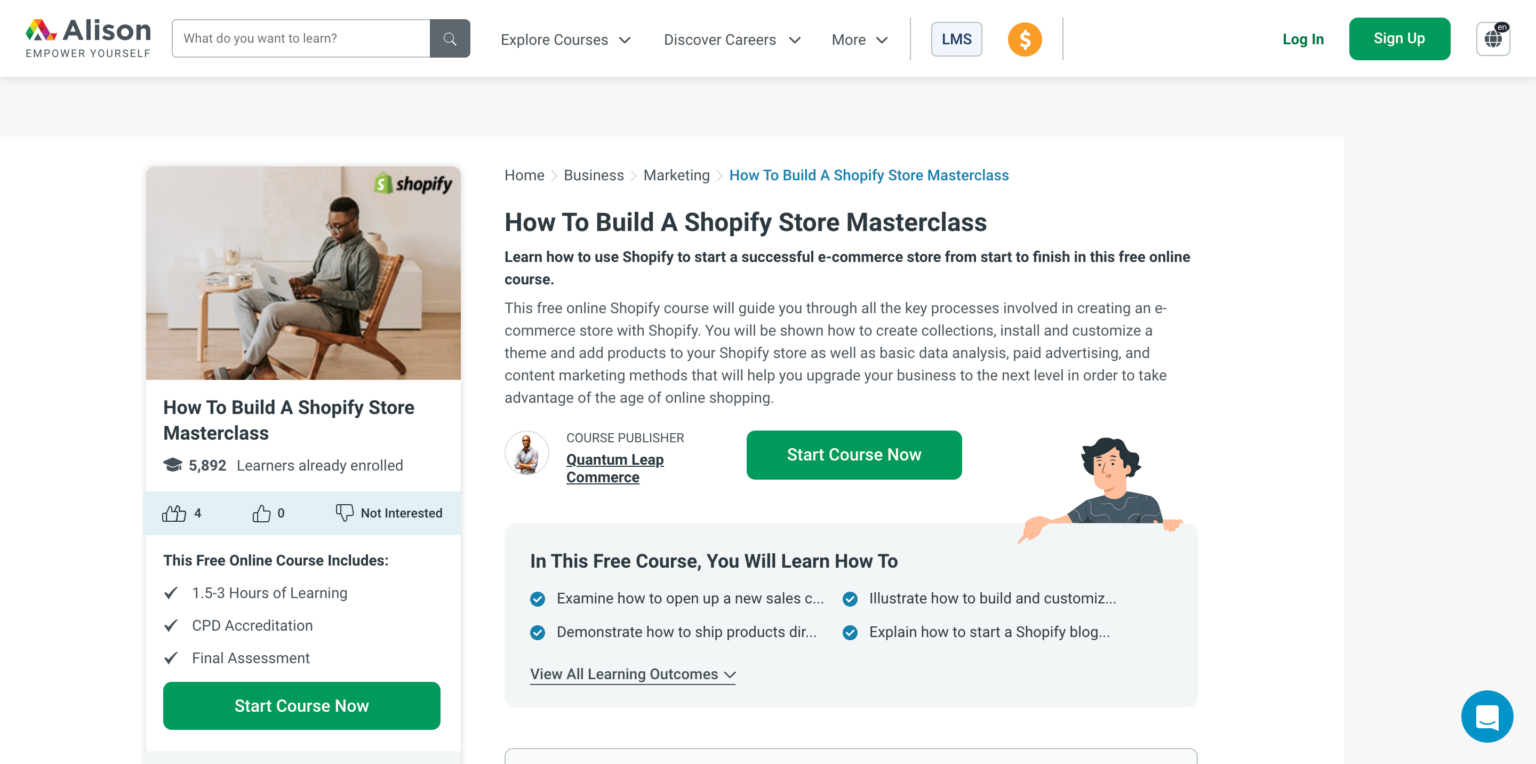Toggle the double thumbs-up rating for the course
This screenshot has height=764, width=1536.
click(x=176, y=512)
